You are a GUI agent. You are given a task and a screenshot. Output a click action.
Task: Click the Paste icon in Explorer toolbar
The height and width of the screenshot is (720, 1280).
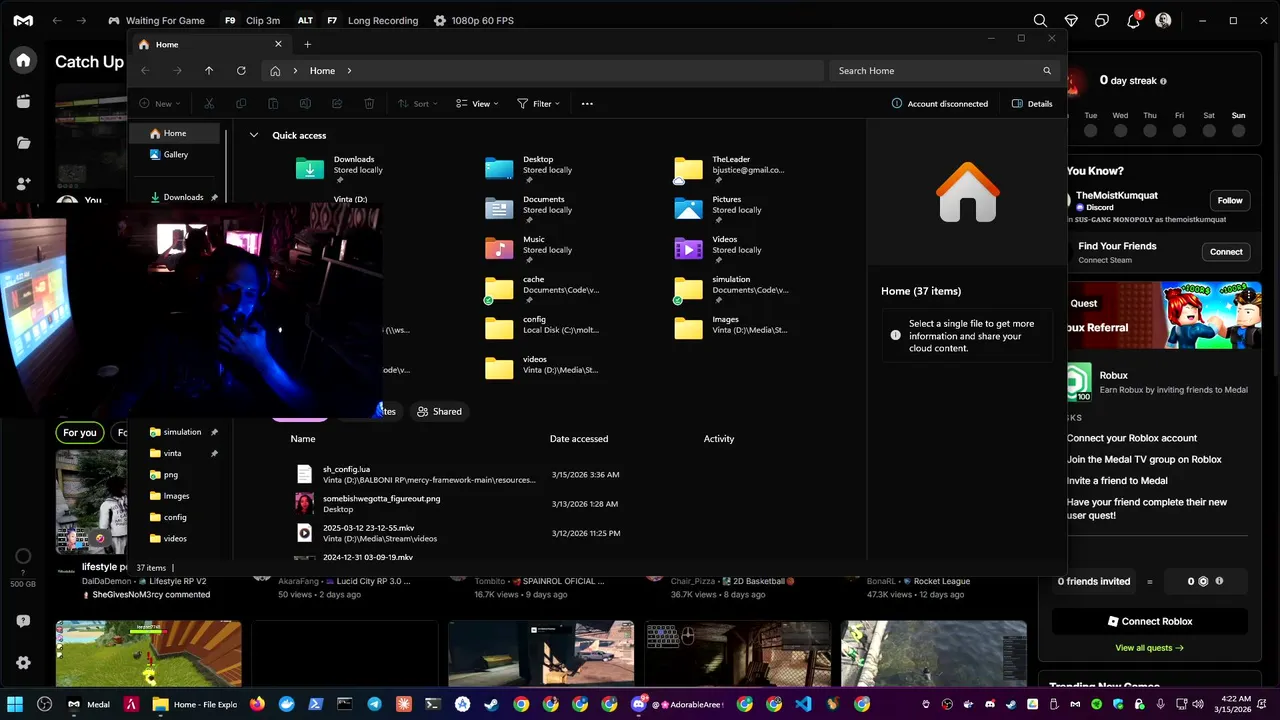pyautogui.click(x=273, y=103)
